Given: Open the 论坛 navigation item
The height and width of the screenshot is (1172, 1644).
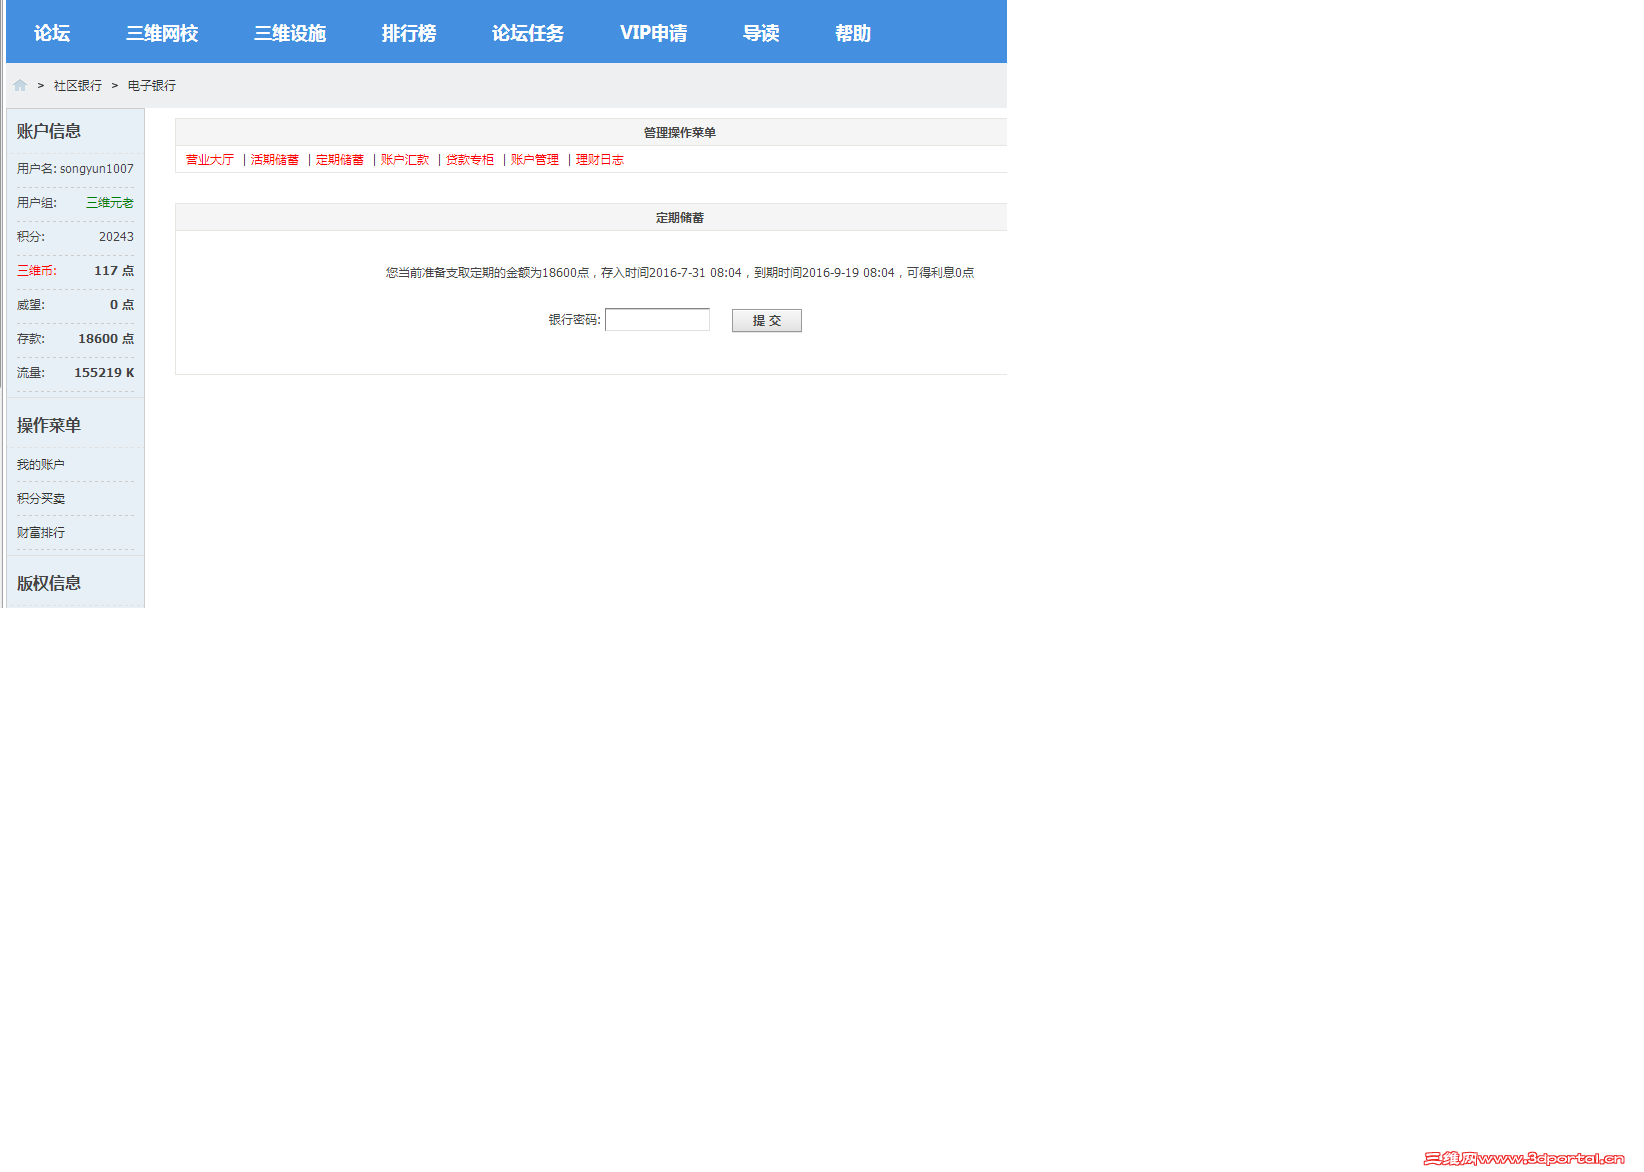Looking at the screenshot, I should pos(52,33).
